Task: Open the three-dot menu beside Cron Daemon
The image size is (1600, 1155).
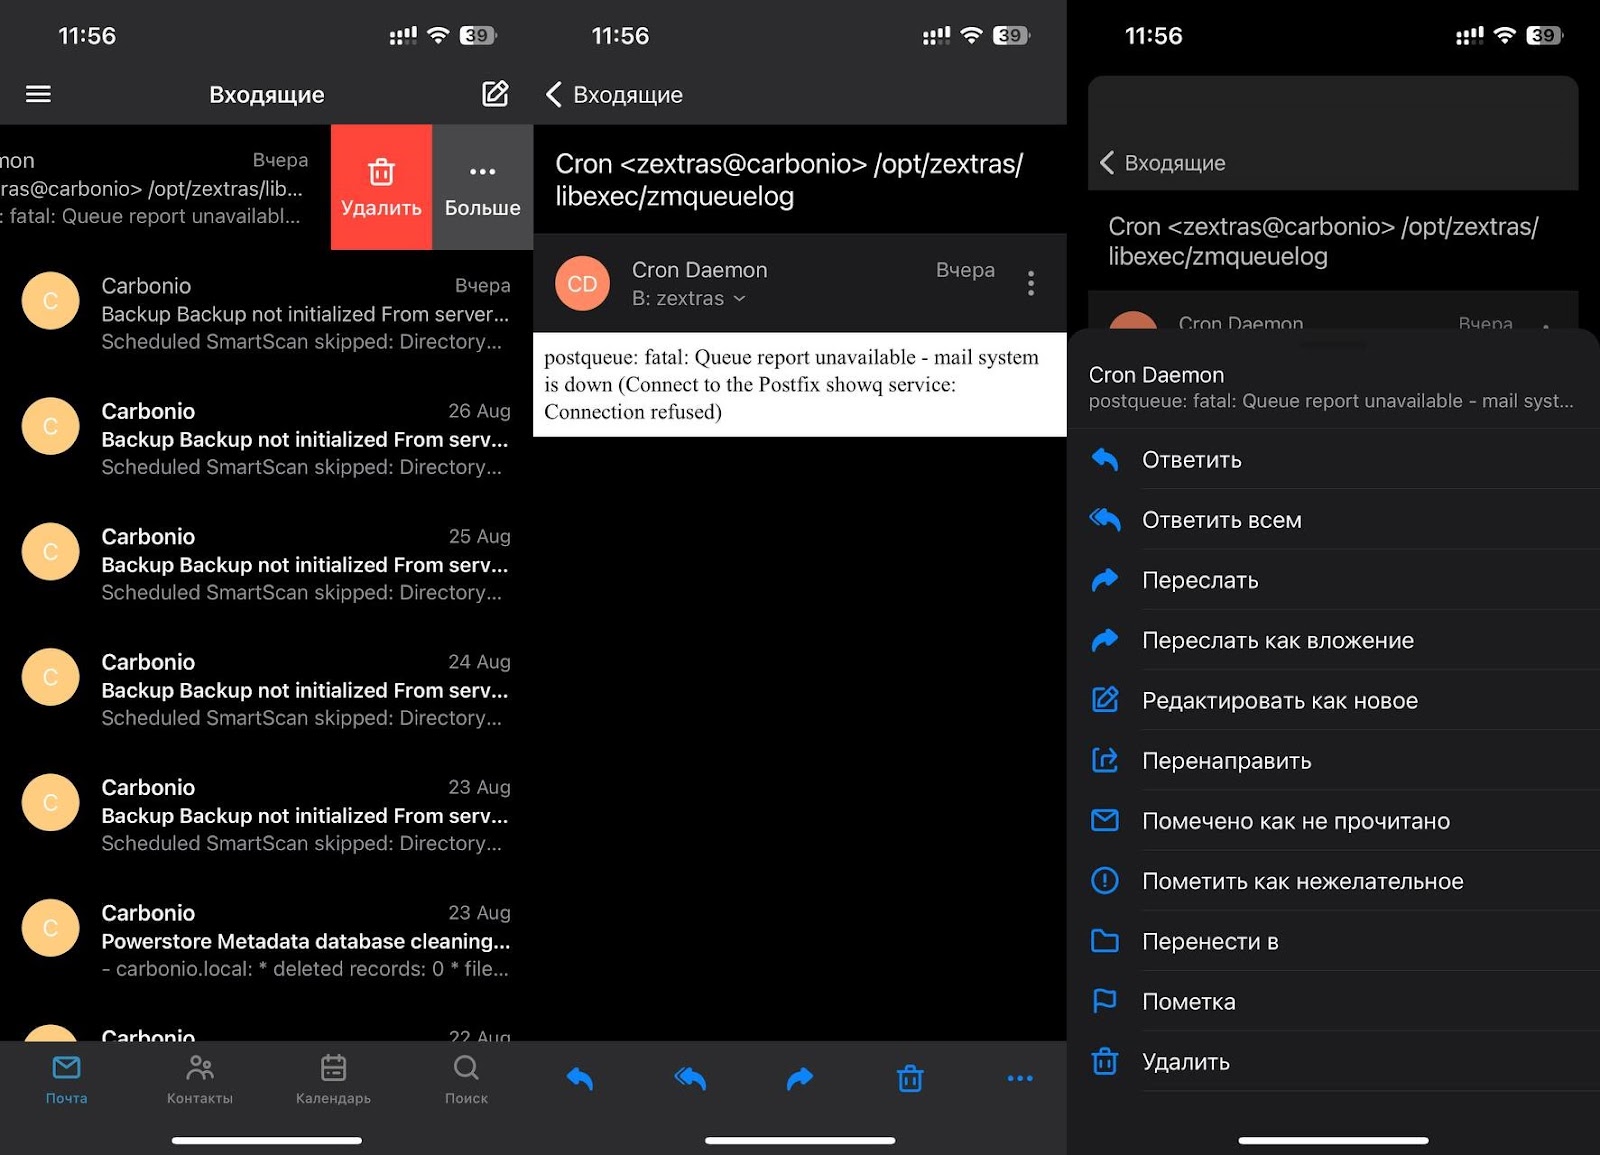Action: click(1030, 283)
